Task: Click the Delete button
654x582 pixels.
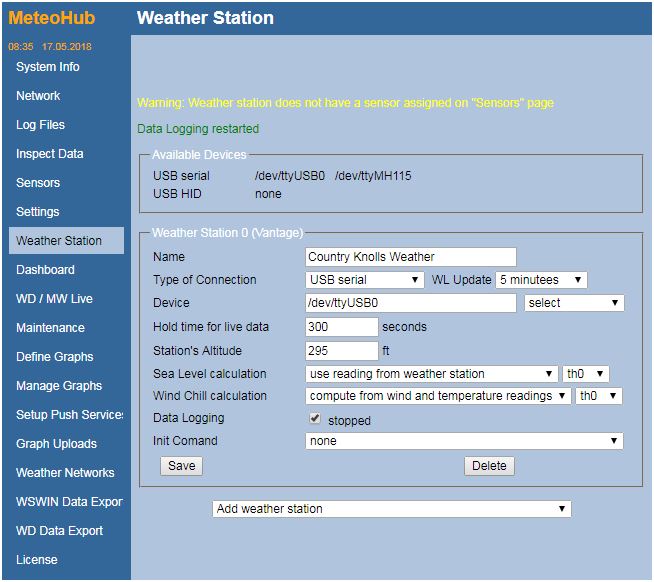Action: pos(489,466)
